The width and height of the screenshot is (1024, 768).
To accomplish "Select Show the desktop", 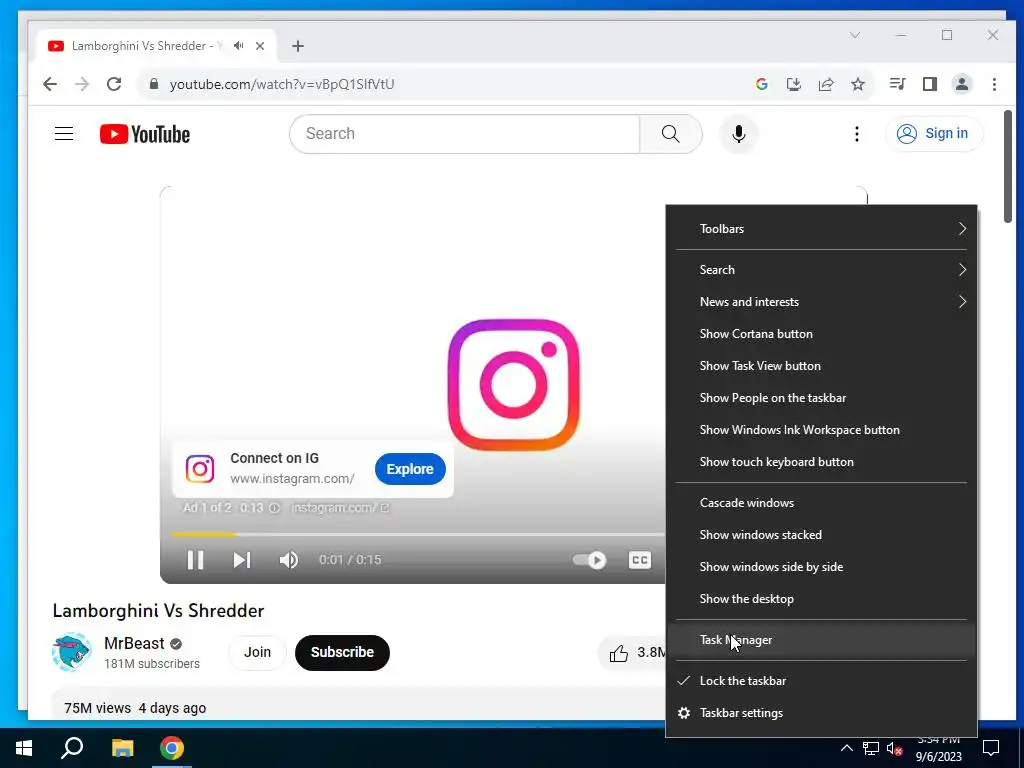I will coord(821,599).
